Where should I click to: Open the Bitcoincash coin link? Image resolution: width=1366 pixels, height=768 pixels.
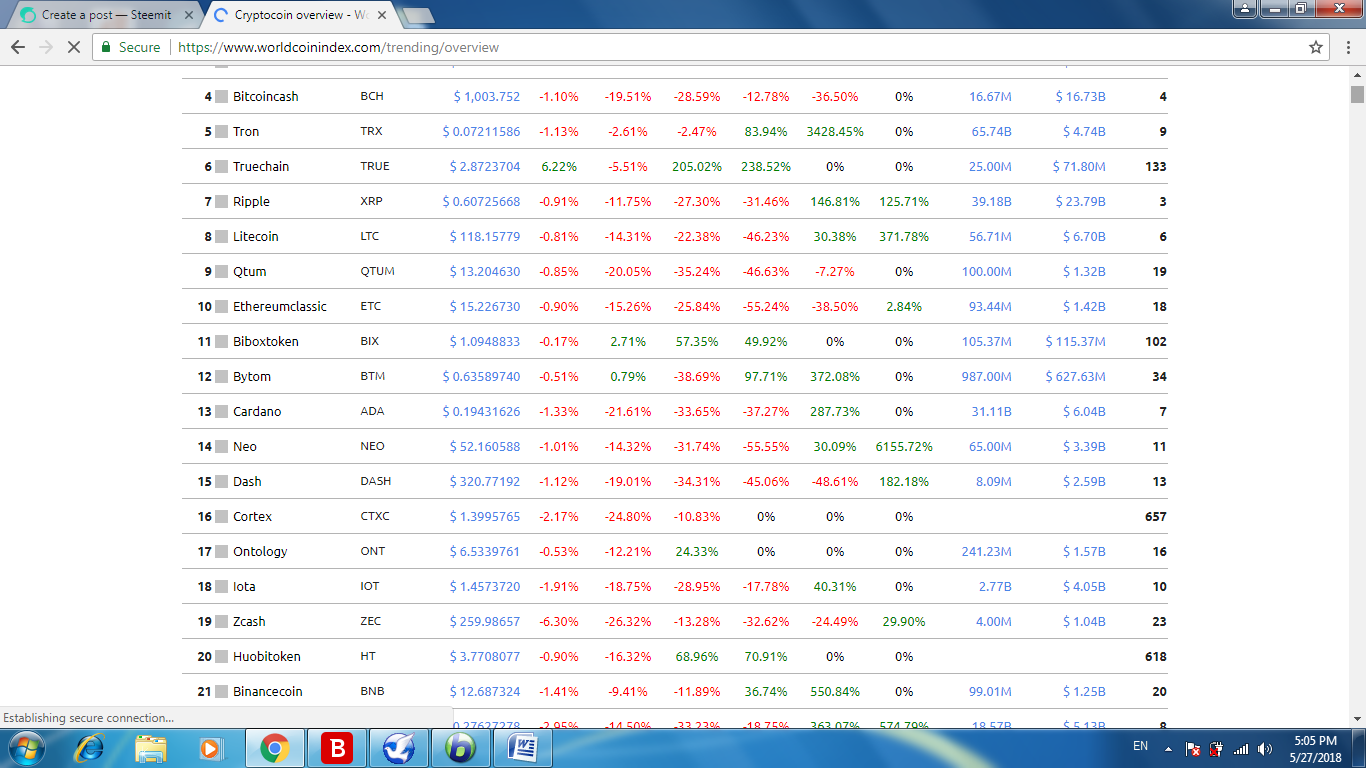(x=266, y=97)
